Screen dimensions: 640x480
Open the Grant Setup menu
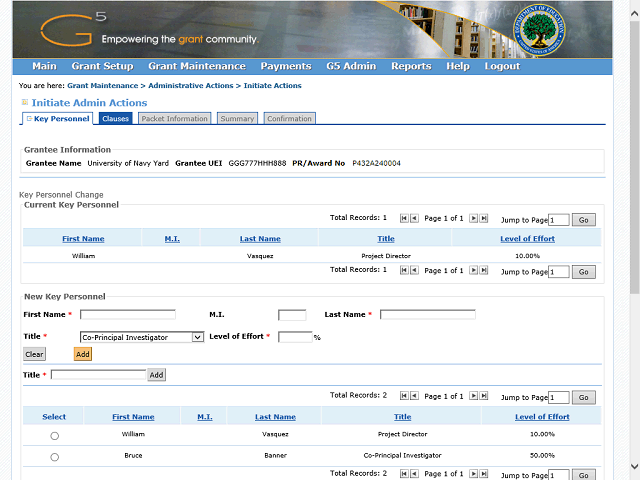(x=102, y=66)
